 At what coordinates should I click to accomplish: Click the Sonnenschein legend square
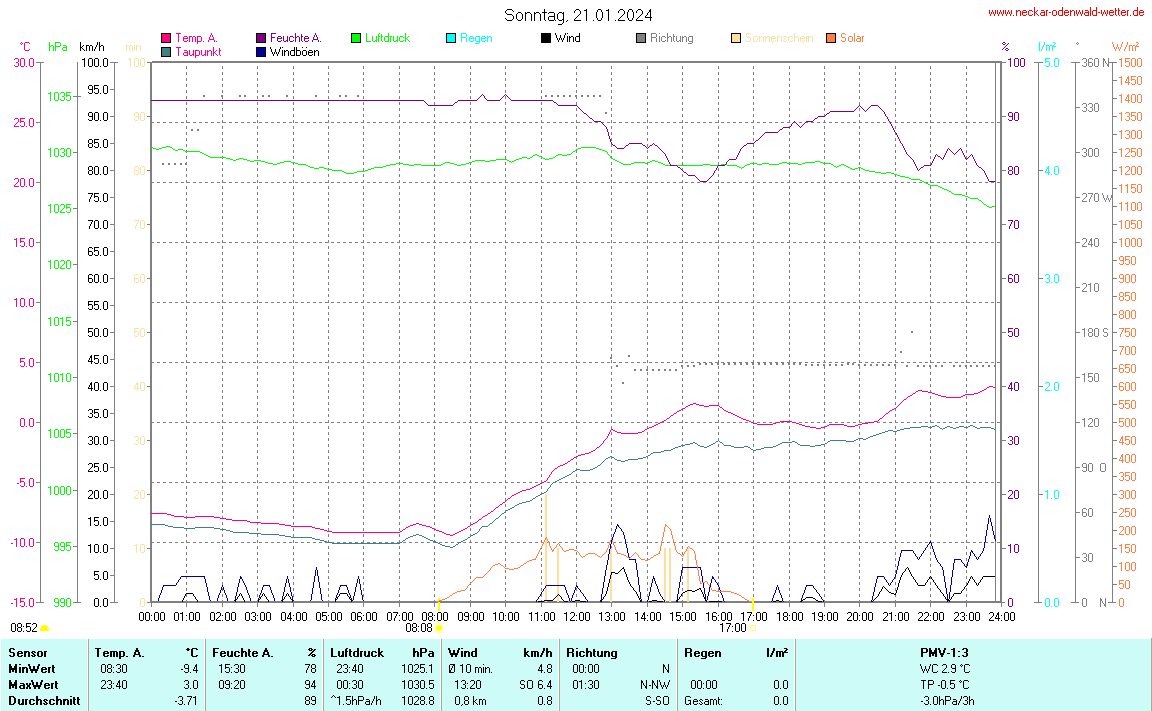pos(736,38)
